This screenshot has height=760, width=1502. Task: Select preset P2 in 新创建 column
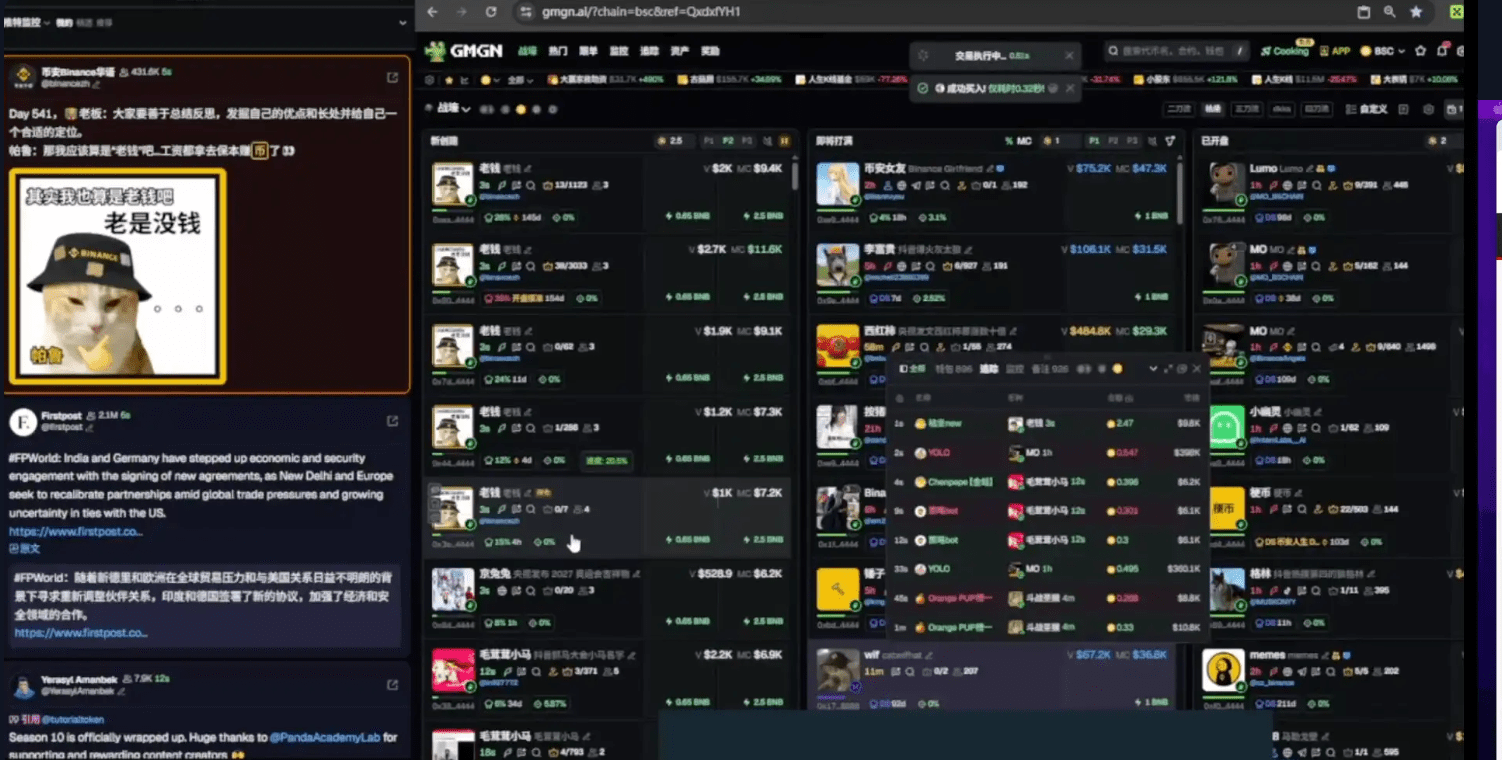[x=728, y=141]
